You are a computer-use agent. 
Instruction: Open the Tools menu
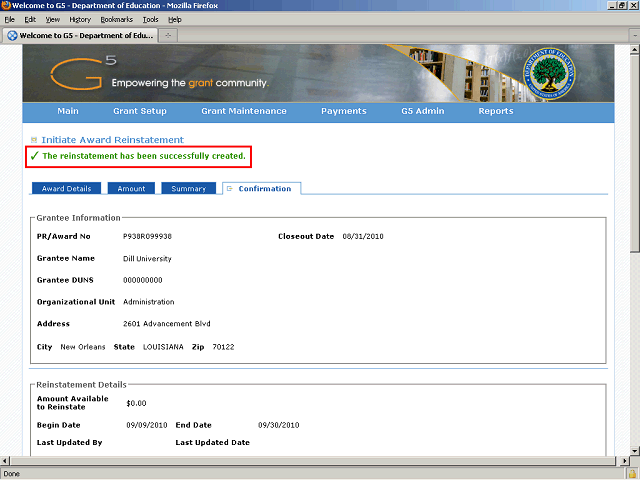(x=150, y=19)
